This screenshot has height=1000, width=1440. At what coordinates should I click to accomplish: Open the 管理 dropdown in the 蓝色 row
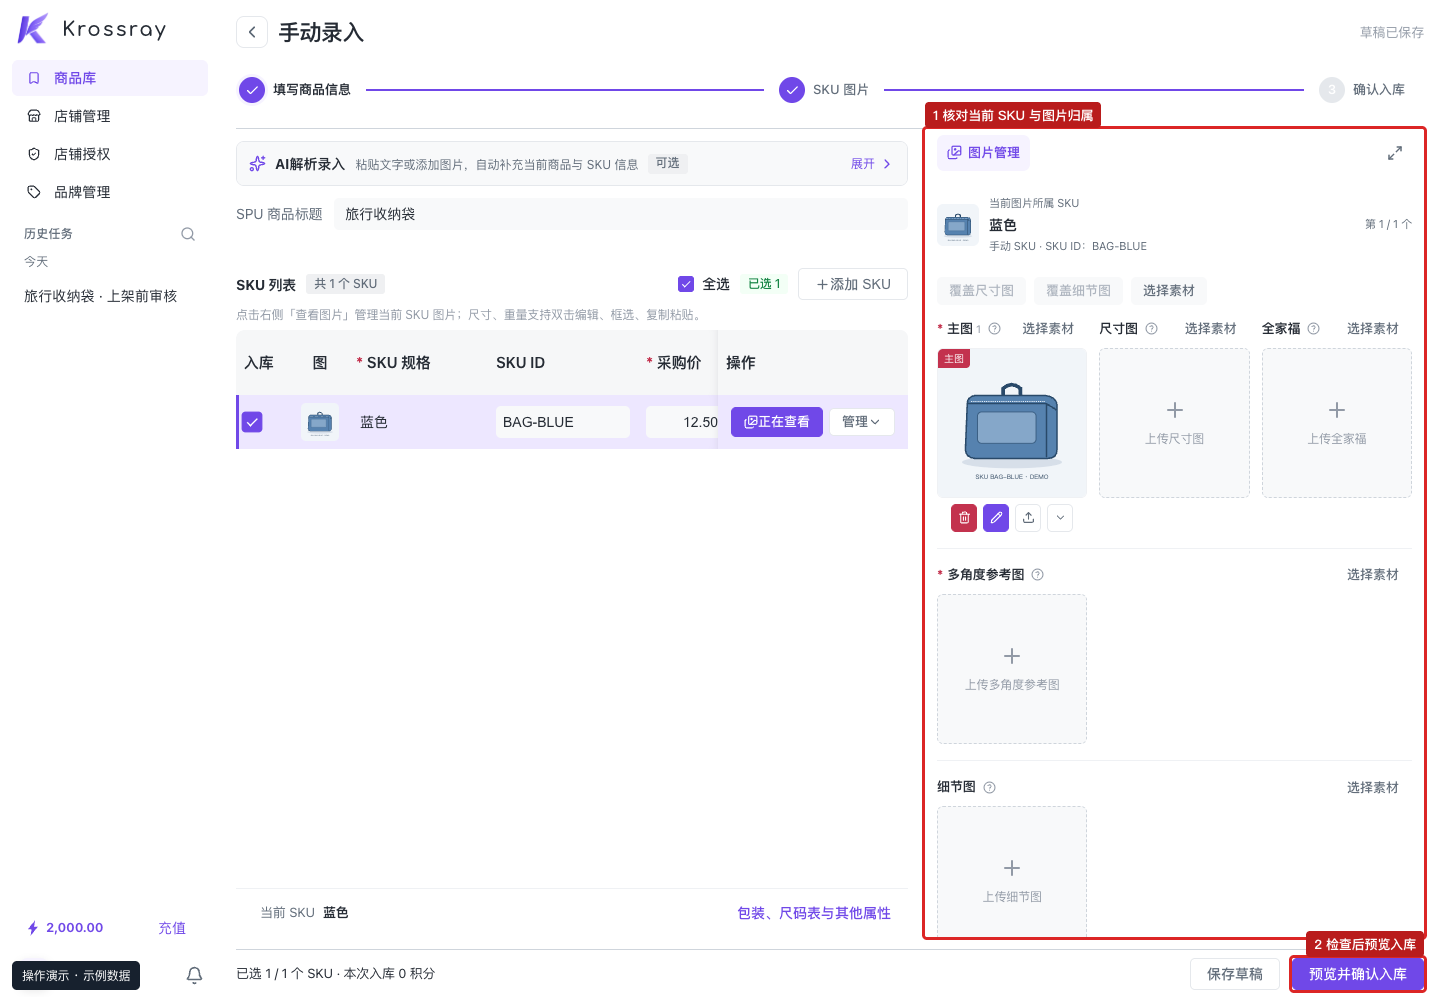[861, 422]
